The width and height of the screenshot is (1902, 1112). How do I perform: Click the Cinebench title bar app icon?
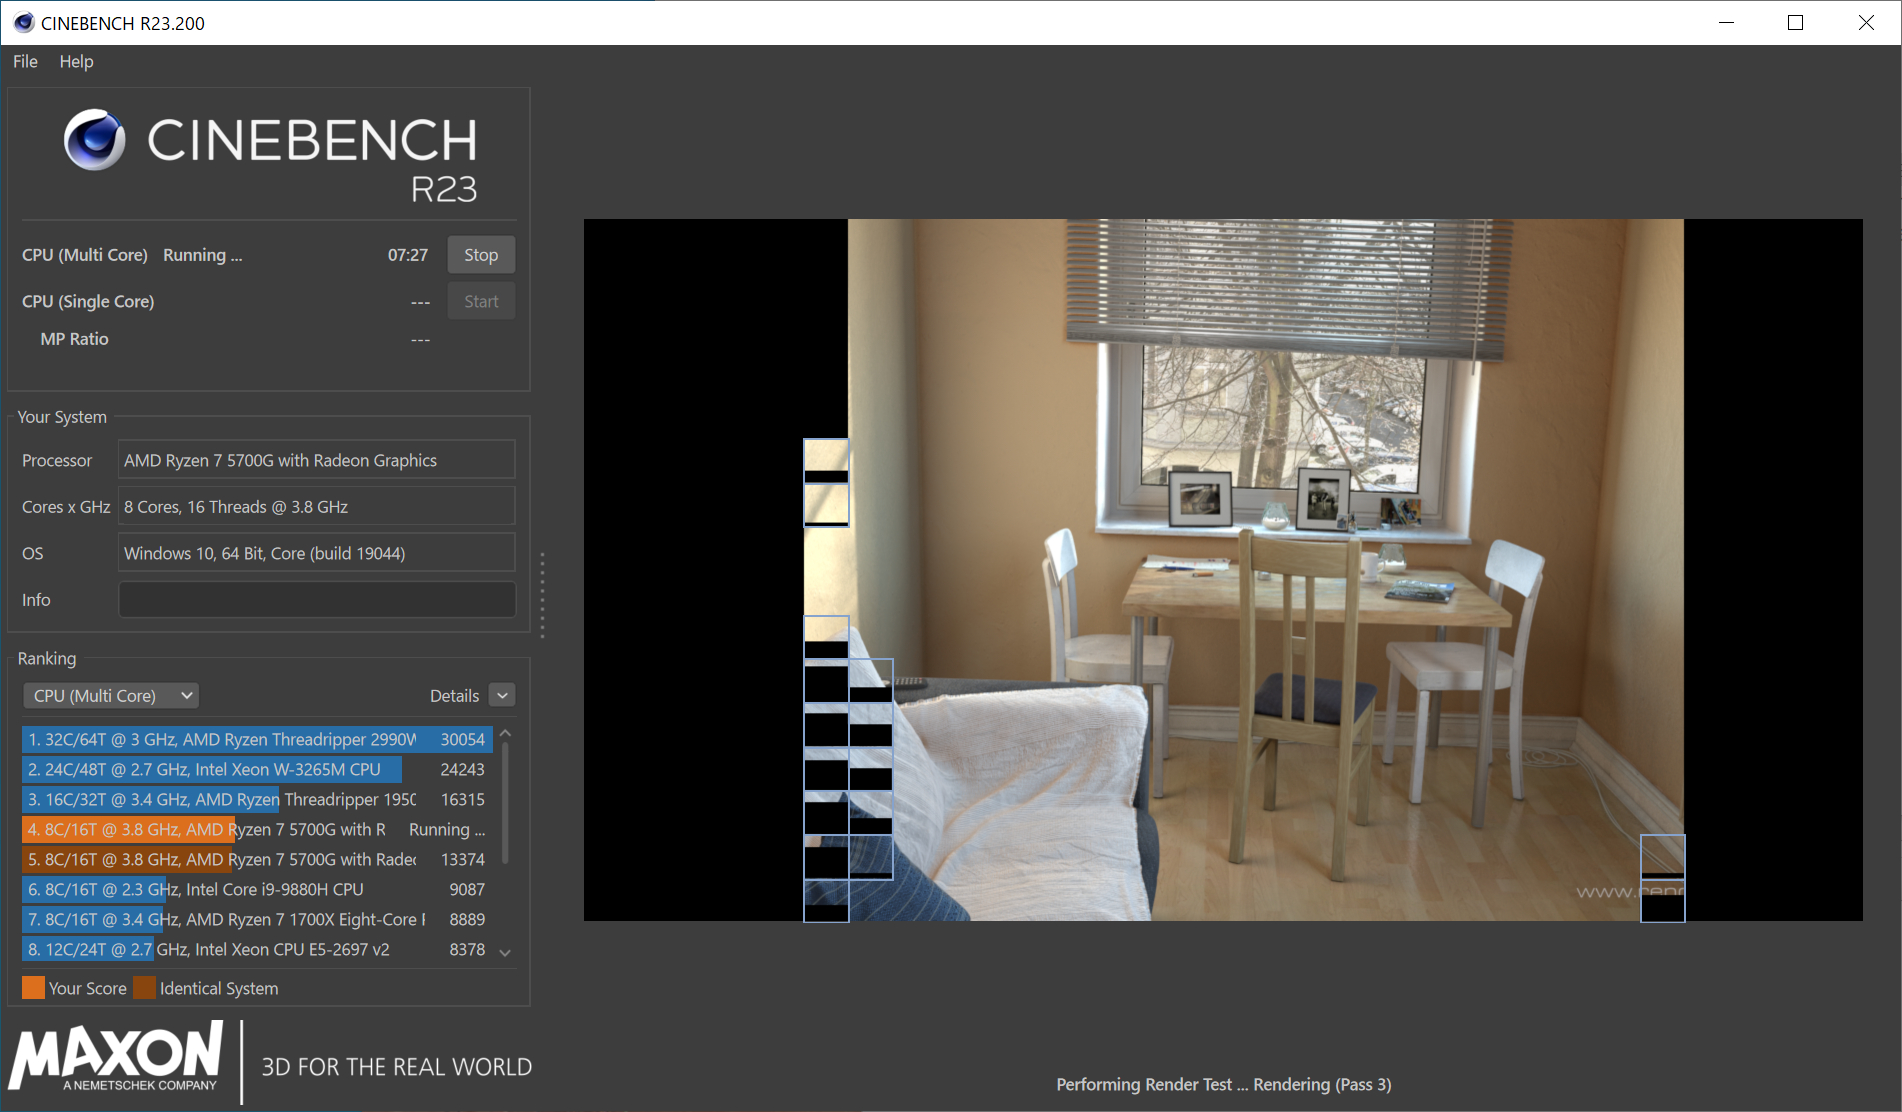click(23, 23)
